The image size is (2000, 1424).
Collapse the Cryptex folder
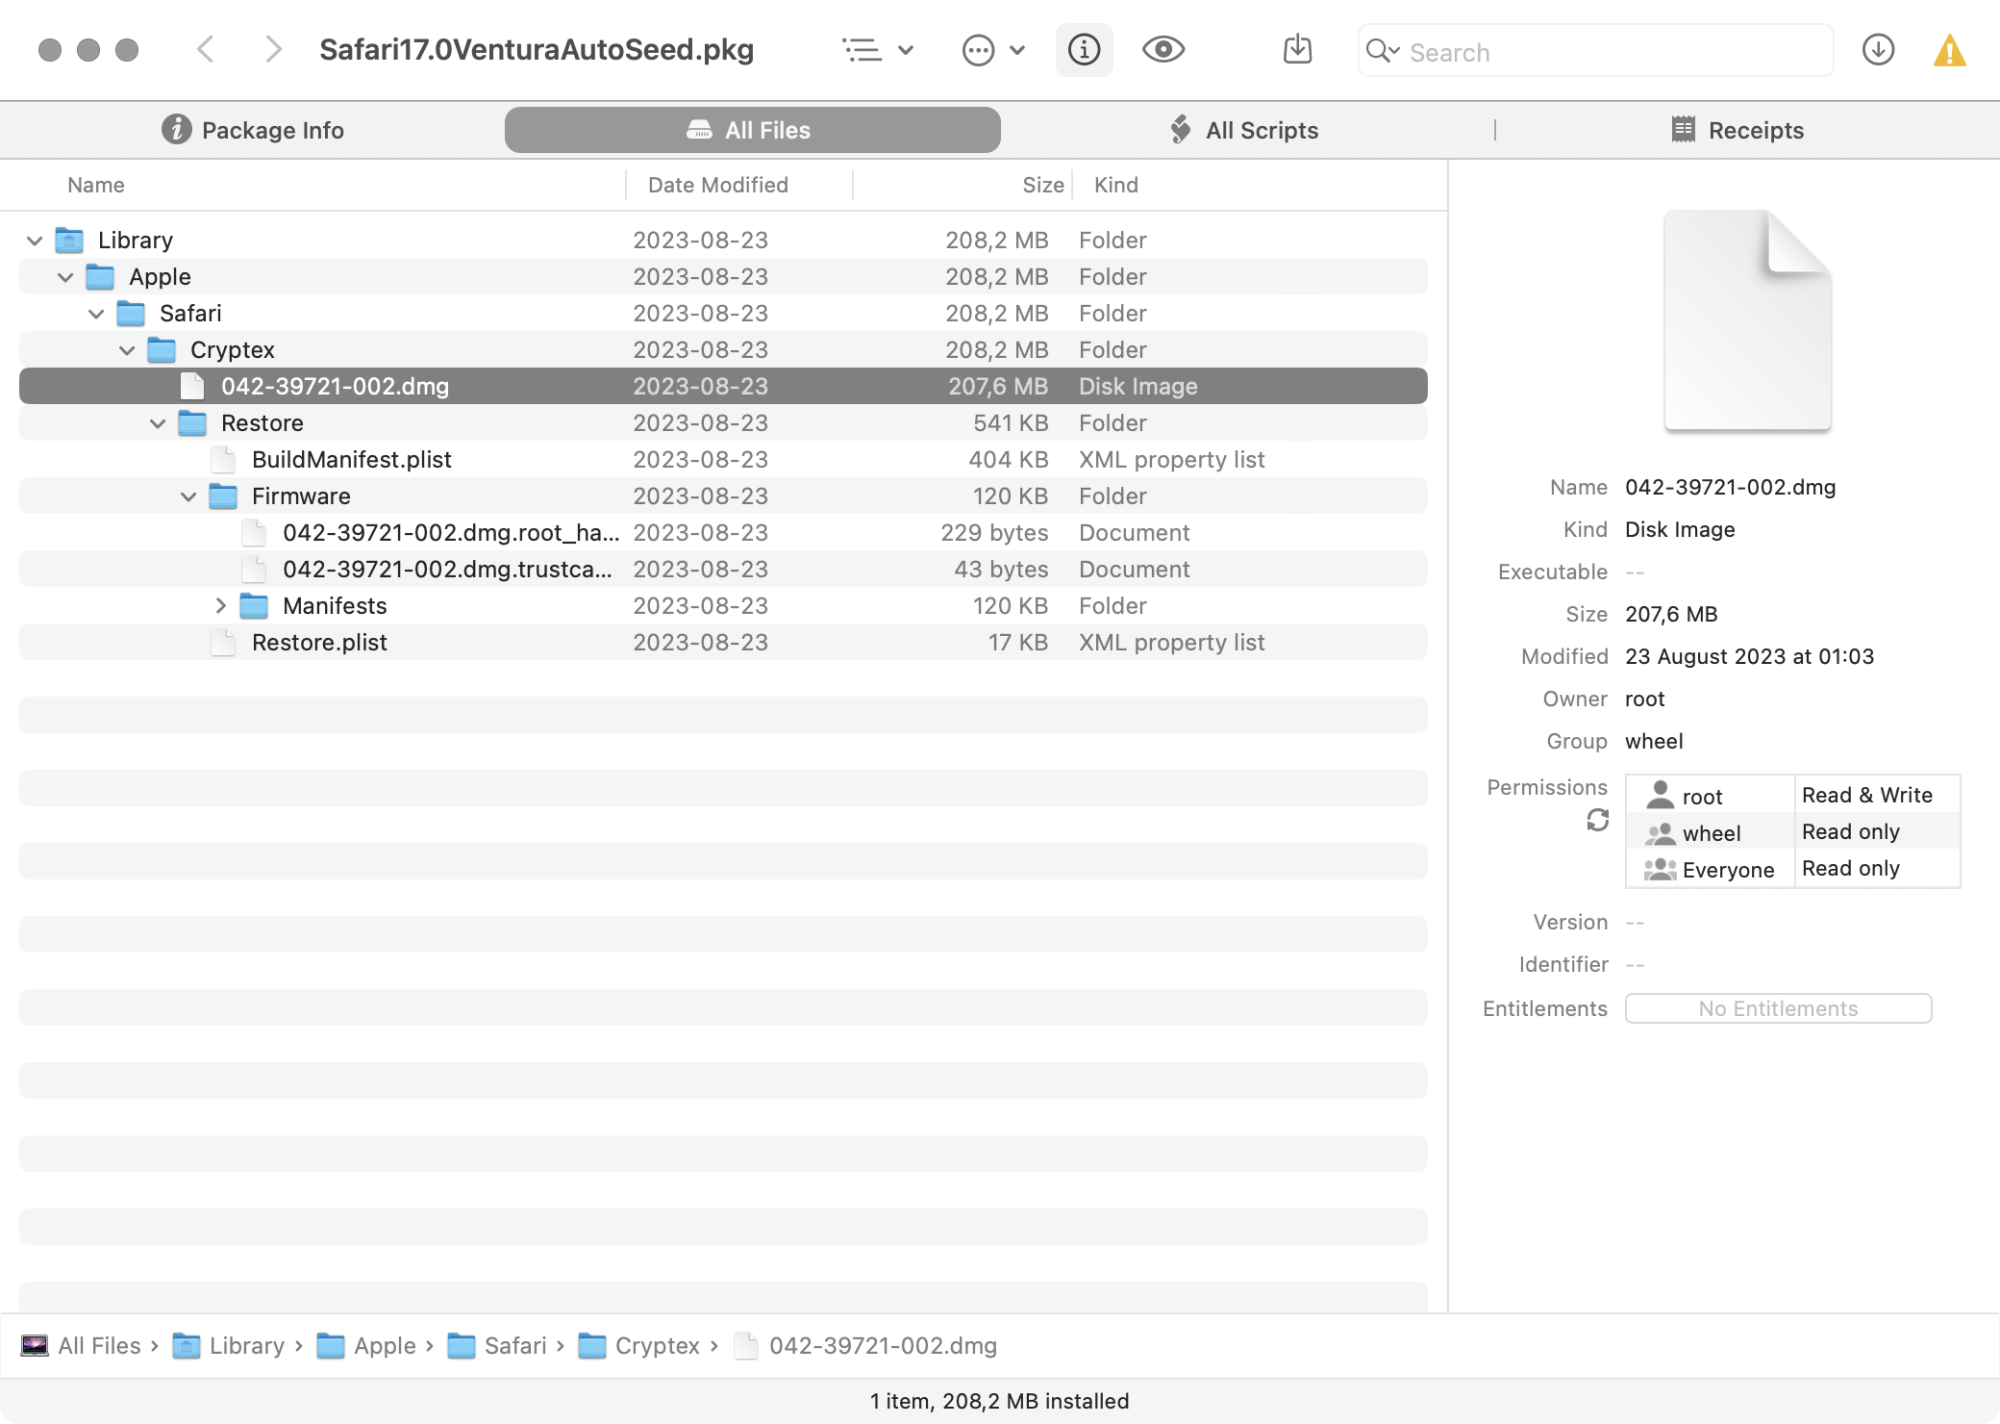click(127, 351)
